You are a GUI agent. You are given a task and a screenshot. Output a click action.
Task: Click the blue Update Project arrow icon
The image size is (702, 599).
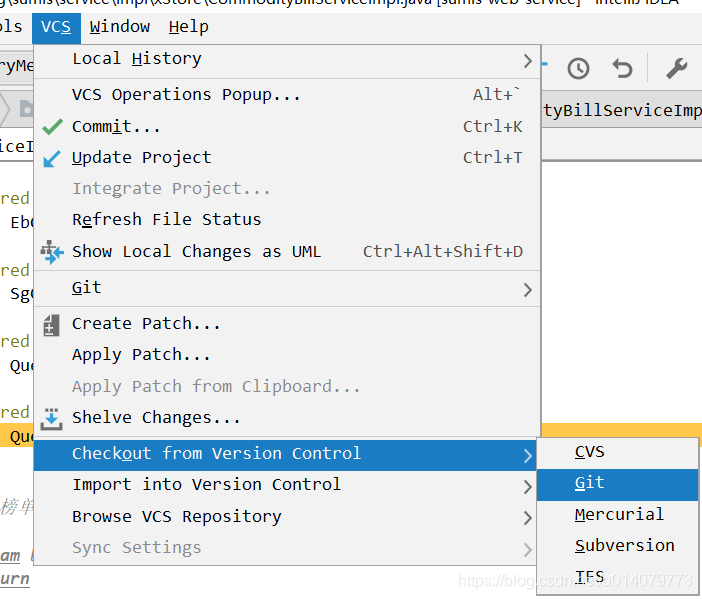point(52,158)
